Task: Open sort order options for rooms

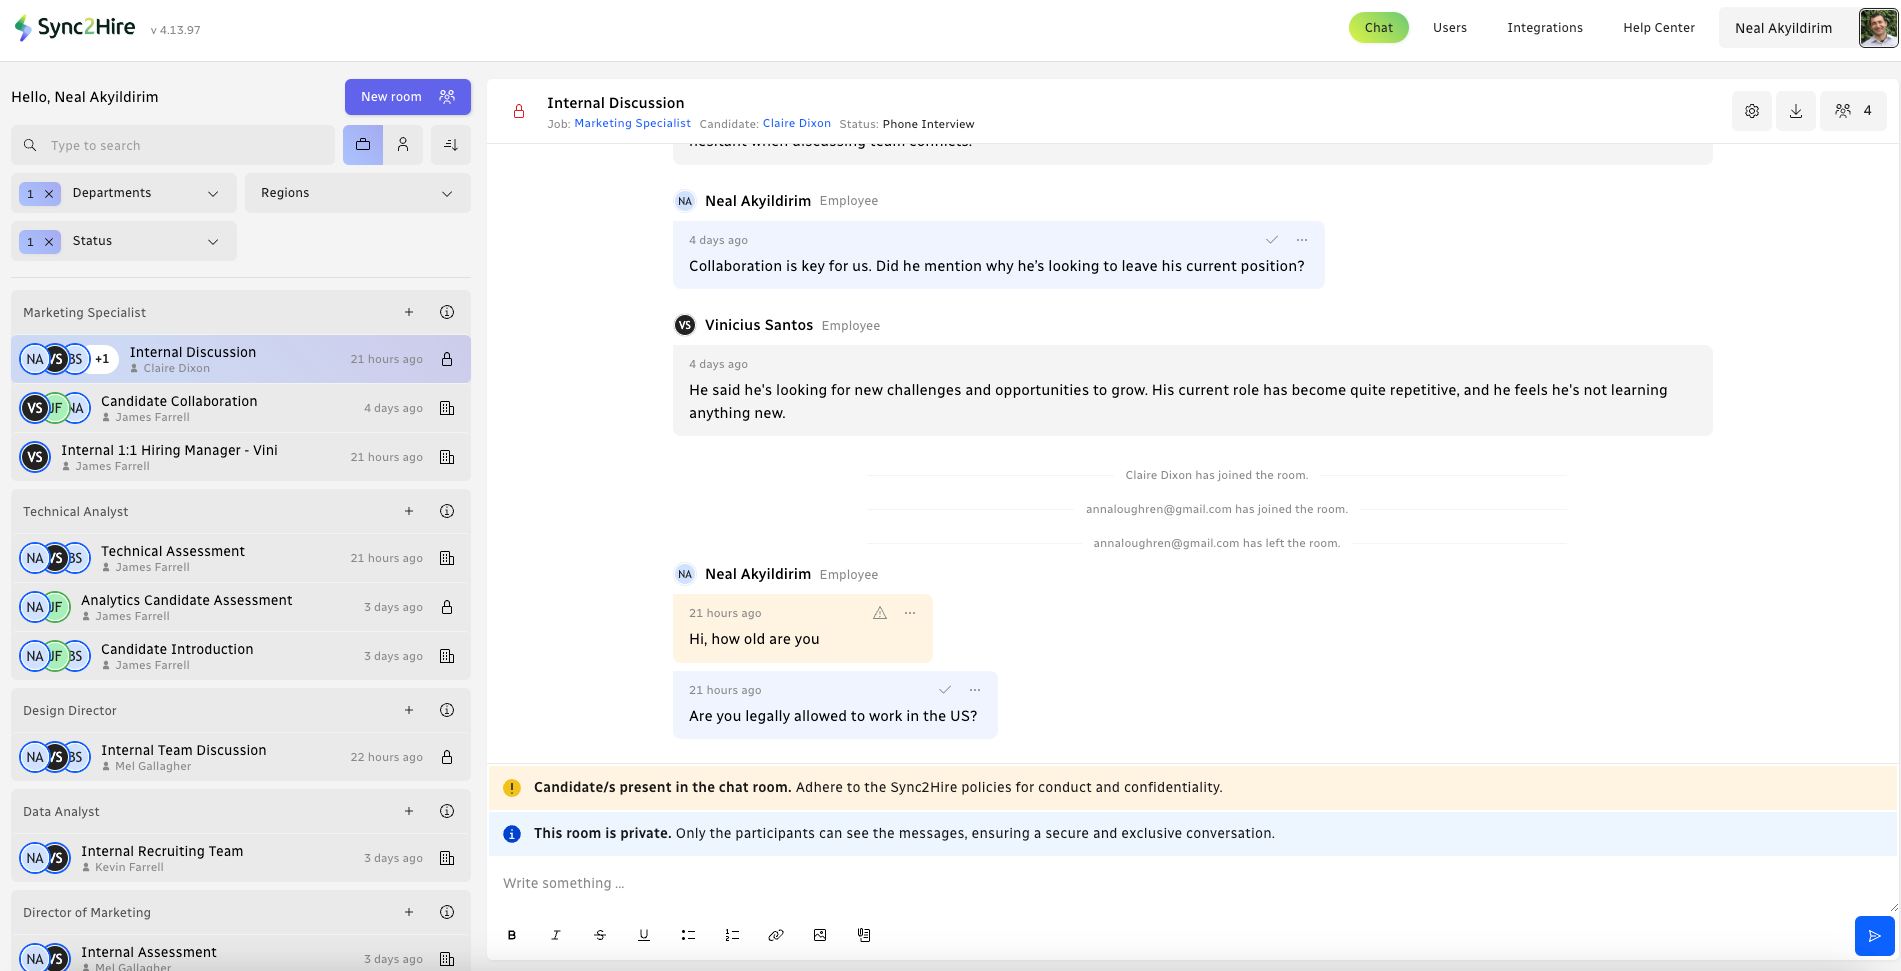Action: [451, 145]
